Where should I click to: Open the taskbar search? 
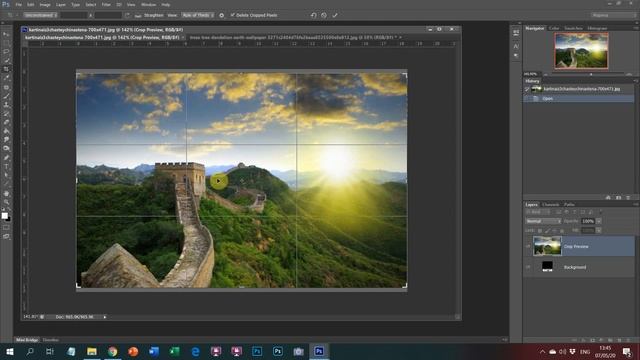30,351
